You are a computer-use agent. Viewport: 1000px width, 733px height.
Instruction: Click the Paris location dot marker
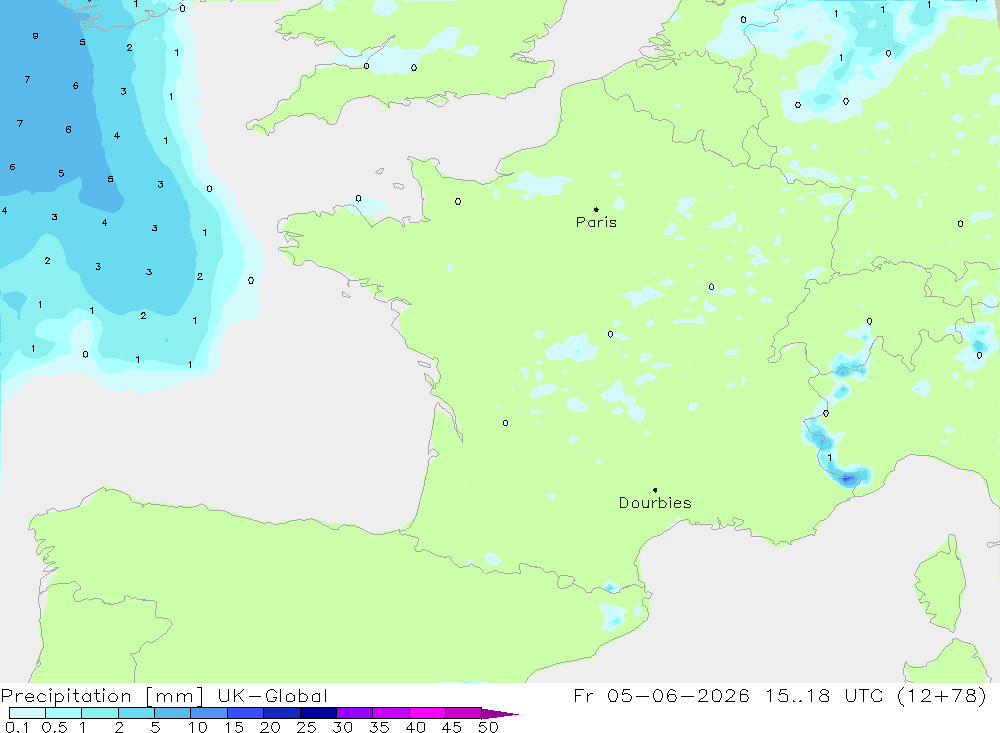(596, 209)
